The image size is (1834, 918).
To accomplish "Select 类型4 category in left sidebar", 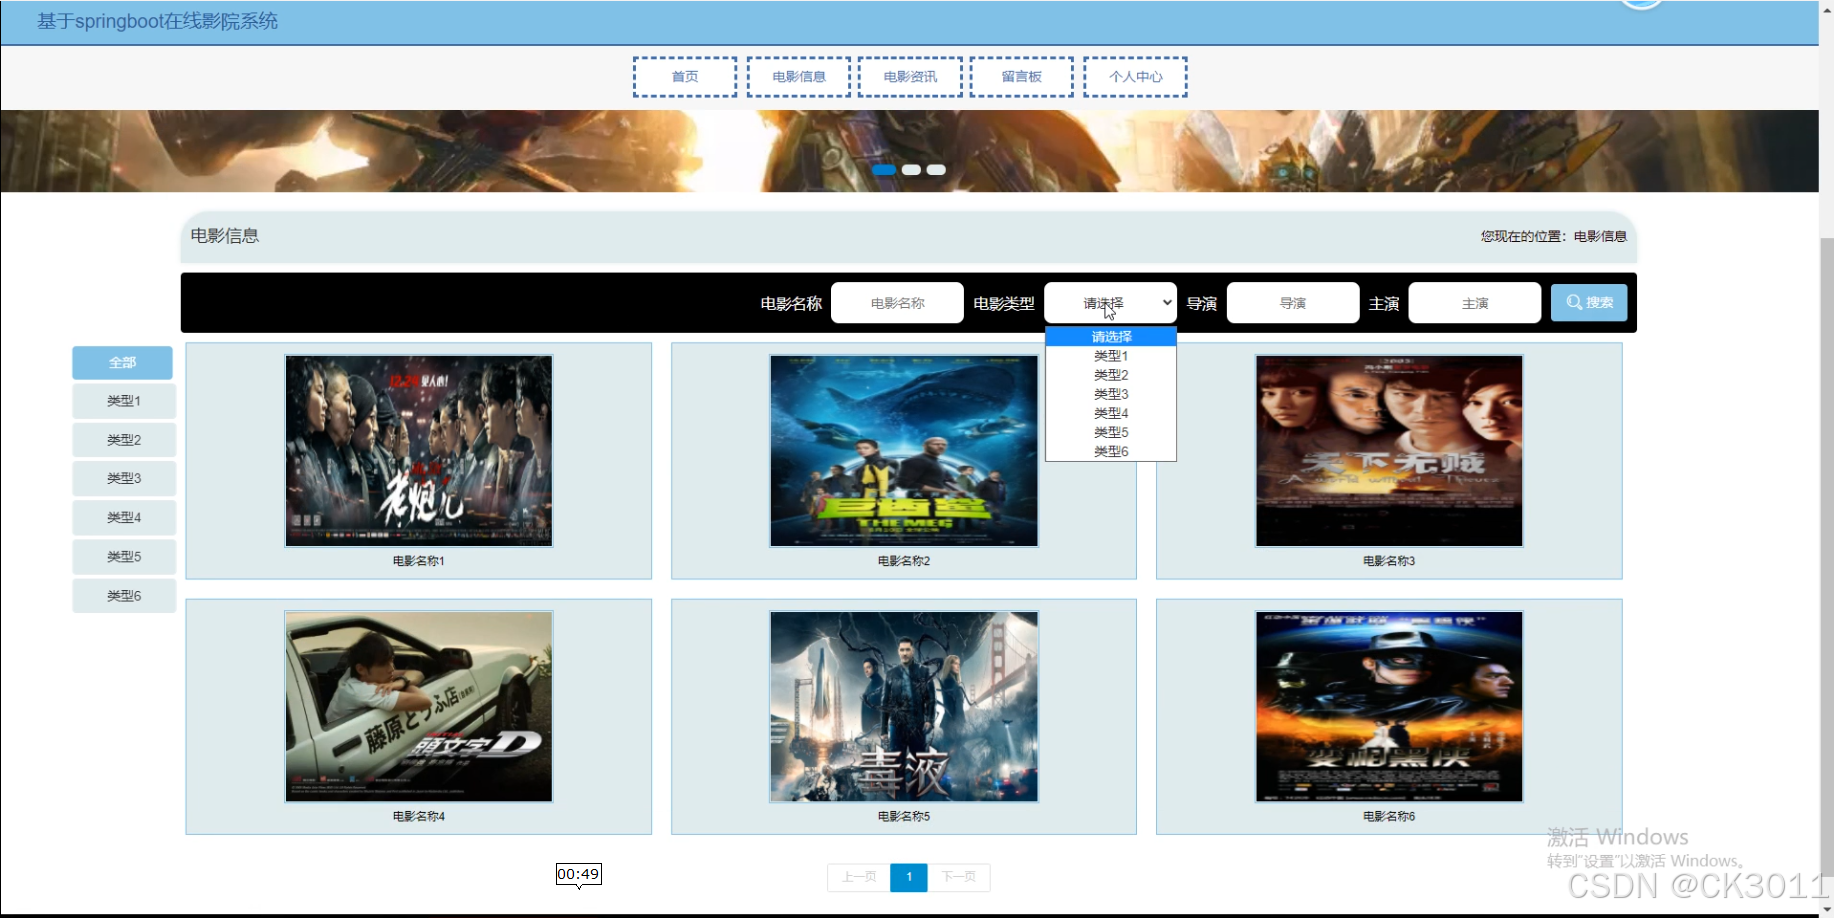I will coord(124,517).
